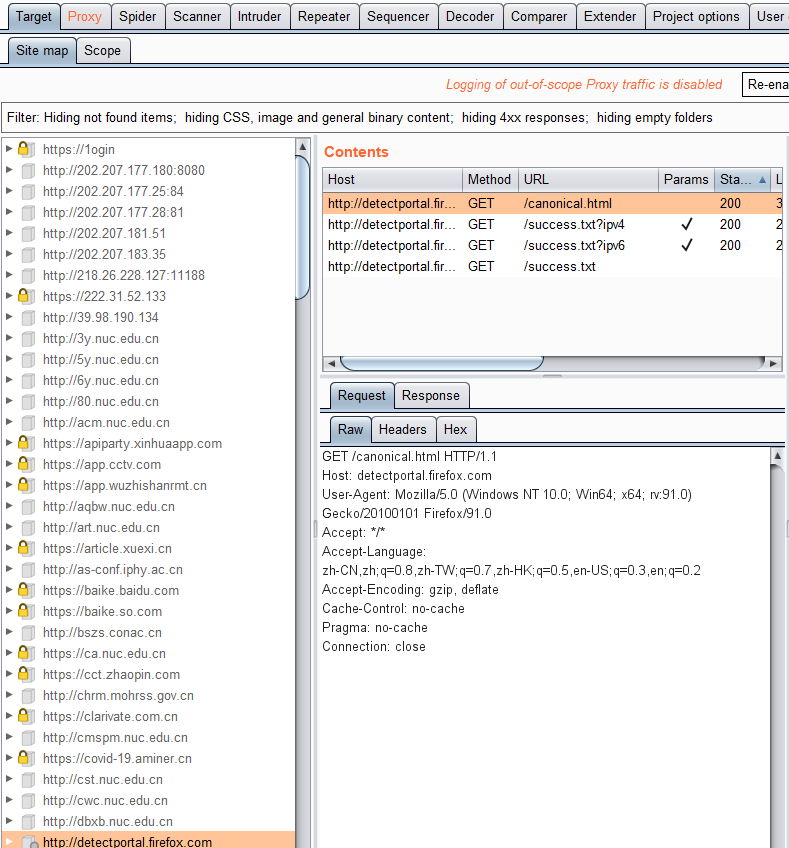The image size is (789, 848).
Task: Open the Scope sub-tab
Action: (x=103, y=51)
